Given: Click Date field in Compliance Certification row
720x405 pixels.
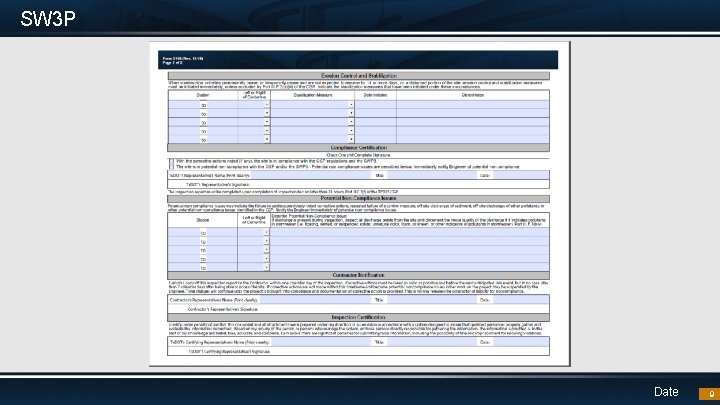Looking at the screenshot, I should pyautogui.click(x=521, y=175).
